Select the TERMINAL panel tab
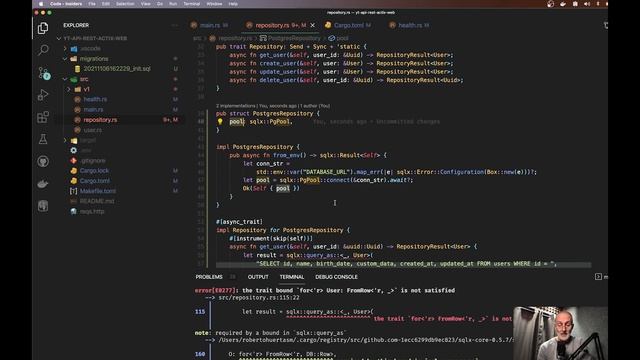Viewport: 640px width, 360px height. pyautogui.click(x=292, y=277)
